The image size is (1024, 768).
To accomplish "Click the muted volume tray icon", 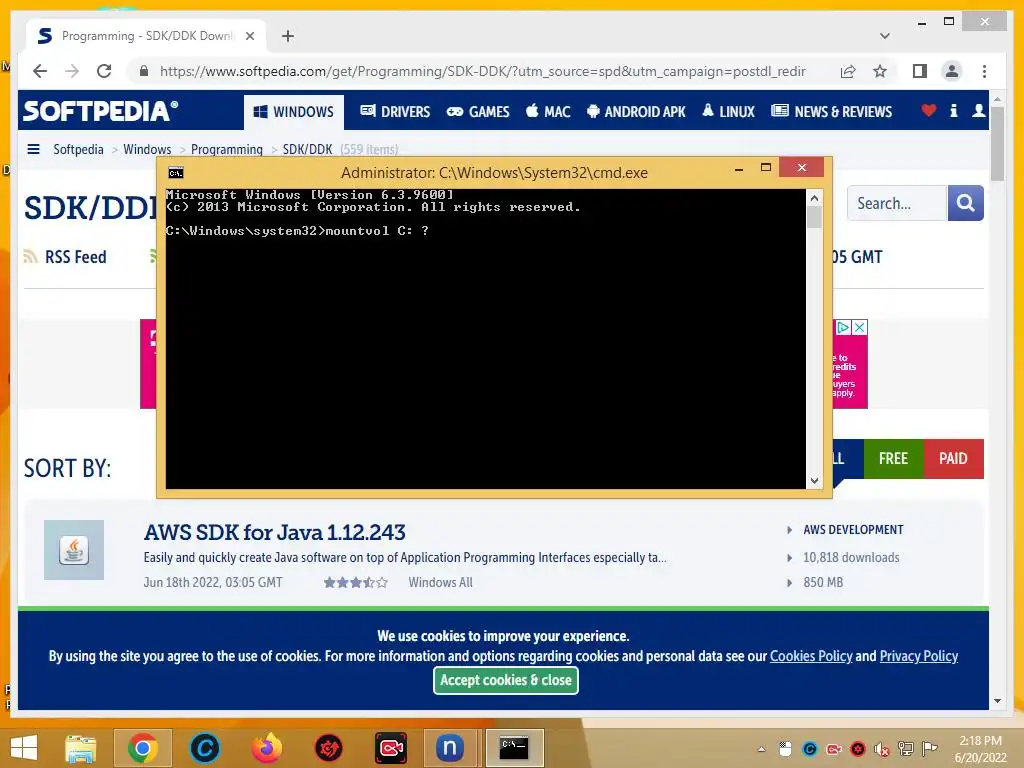I will 882,749.
